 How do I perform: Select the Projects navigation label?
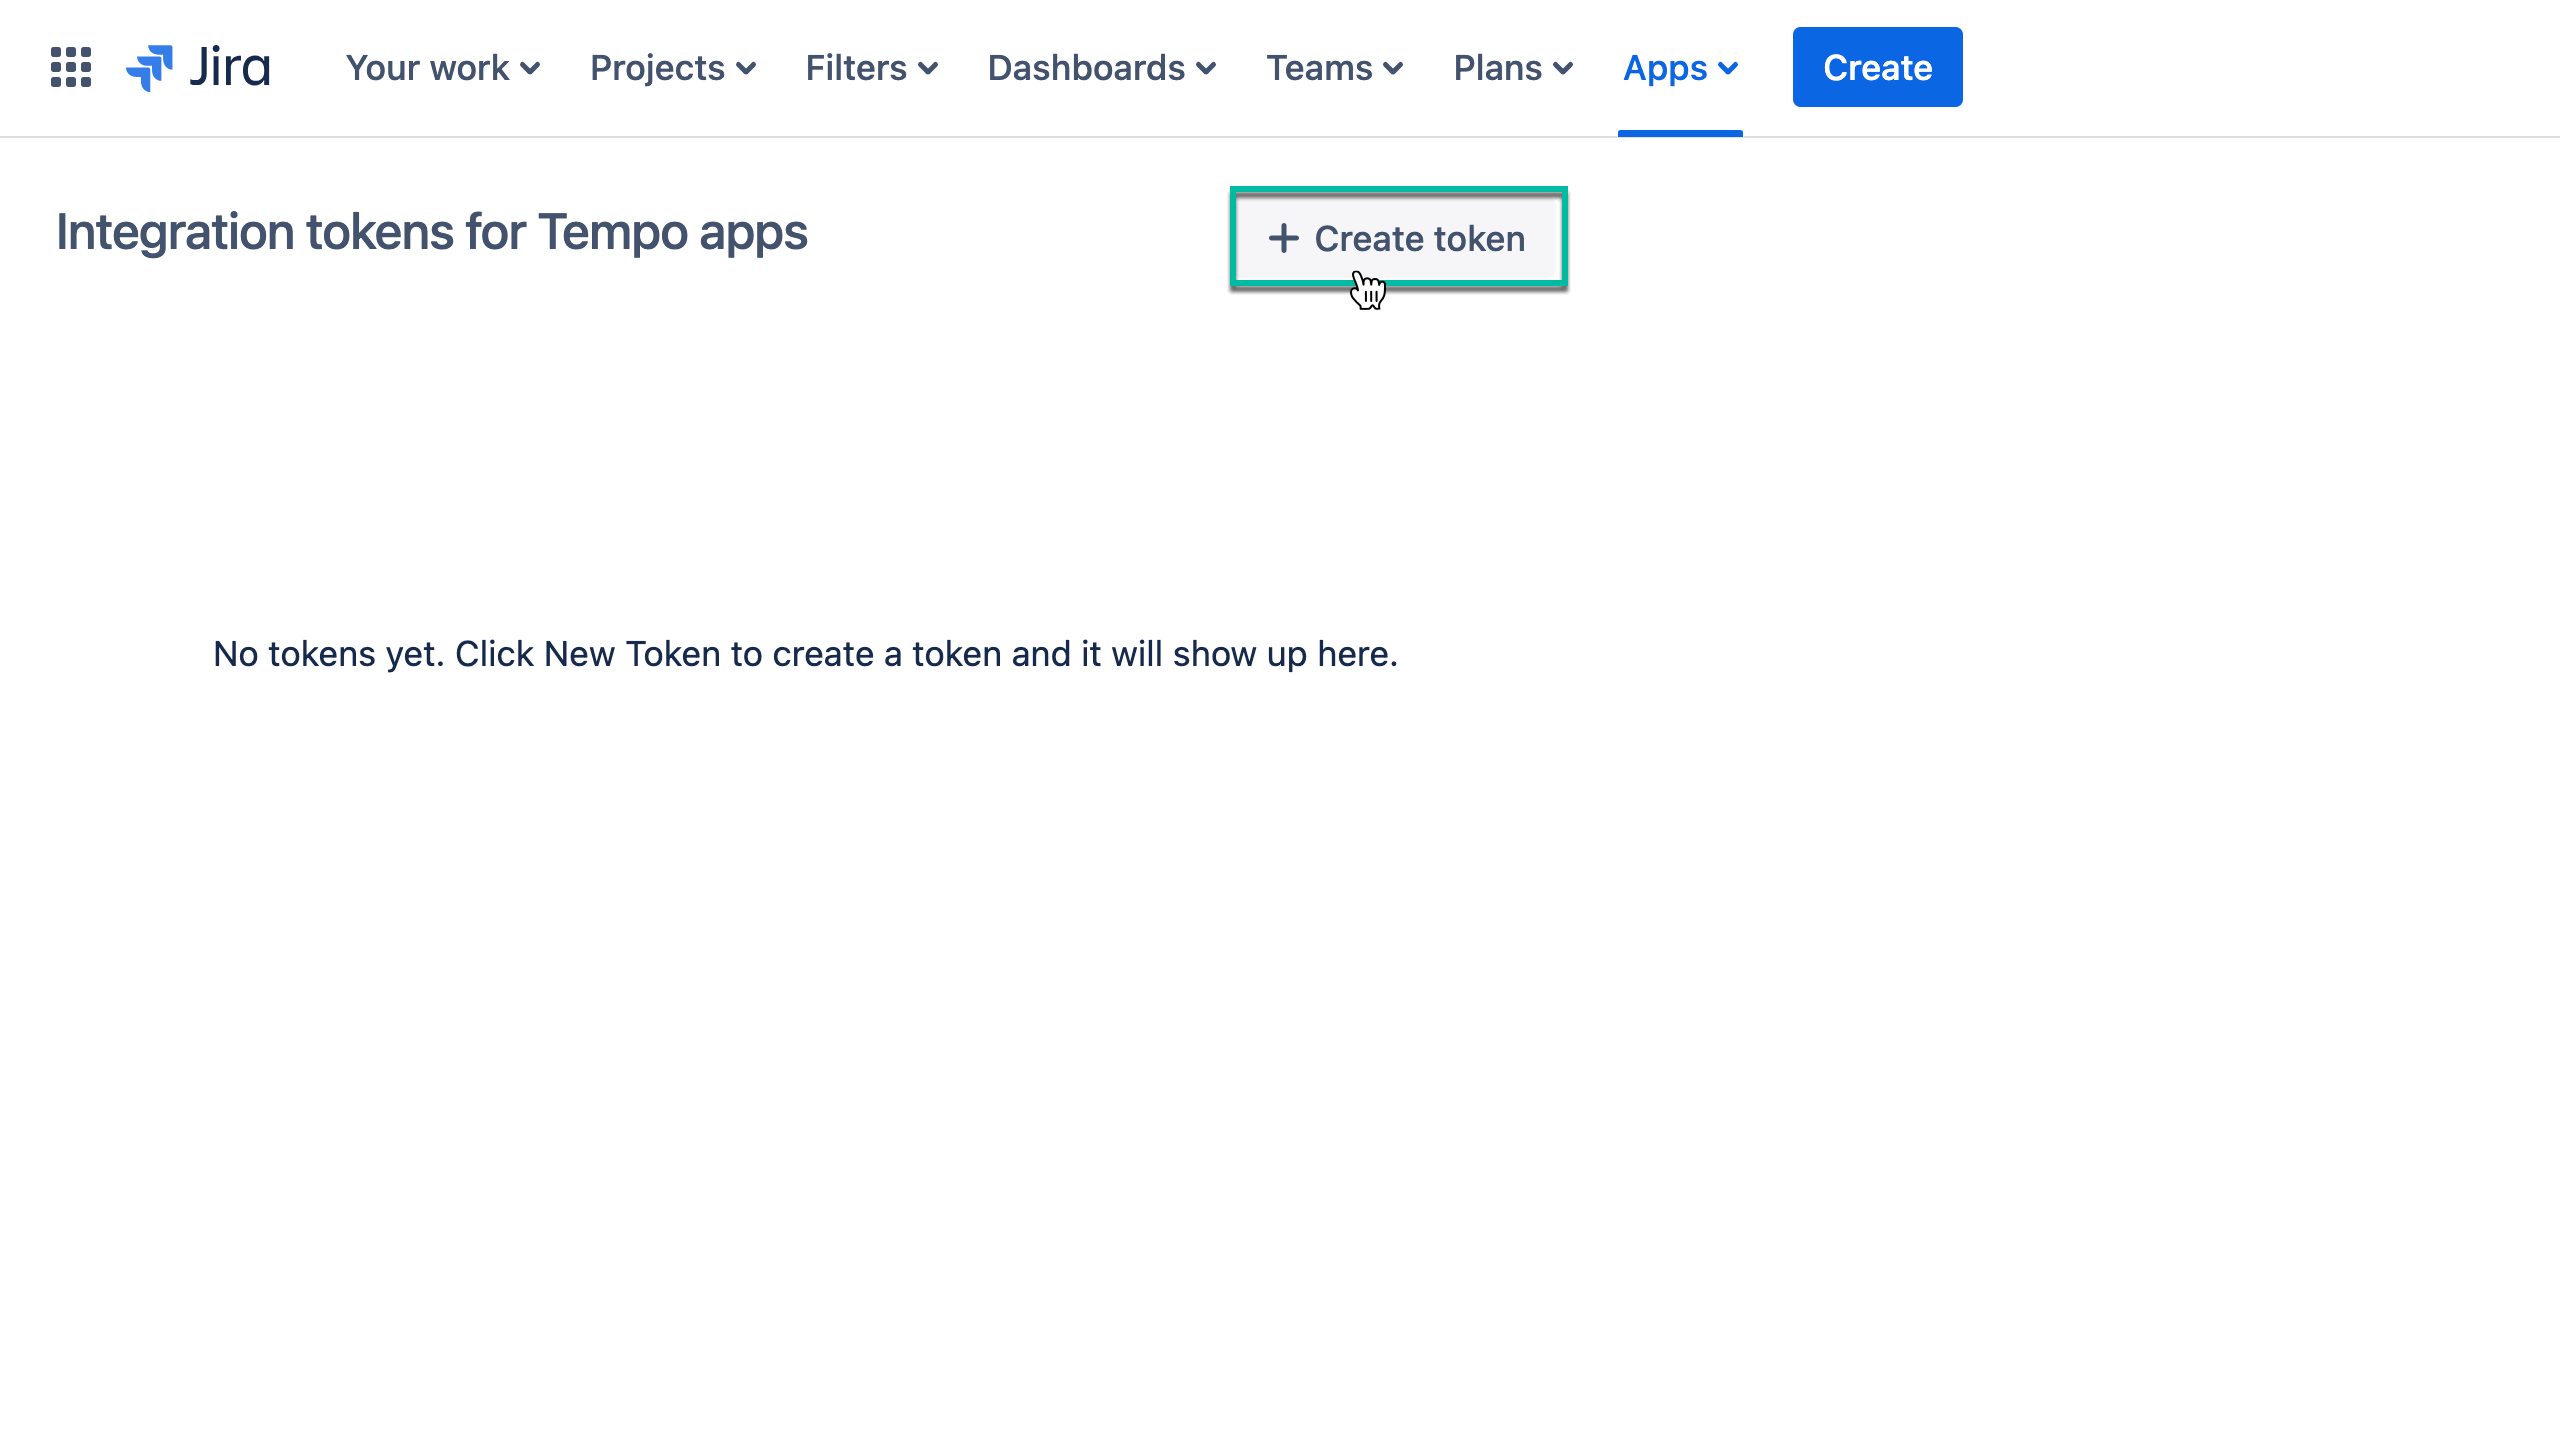click(657, 68)
